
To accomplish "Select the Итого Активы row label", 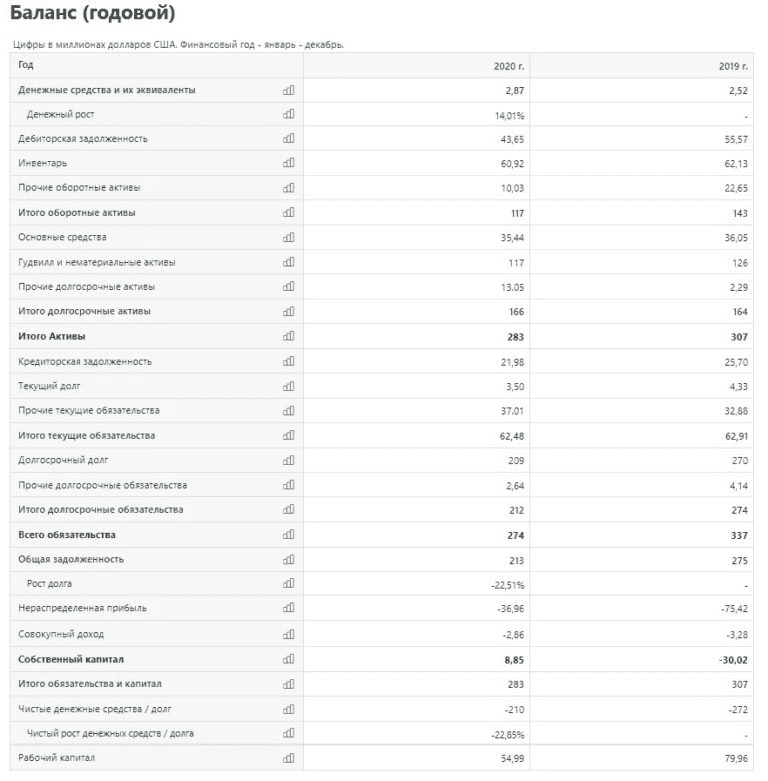I will [x=52, y=336].
